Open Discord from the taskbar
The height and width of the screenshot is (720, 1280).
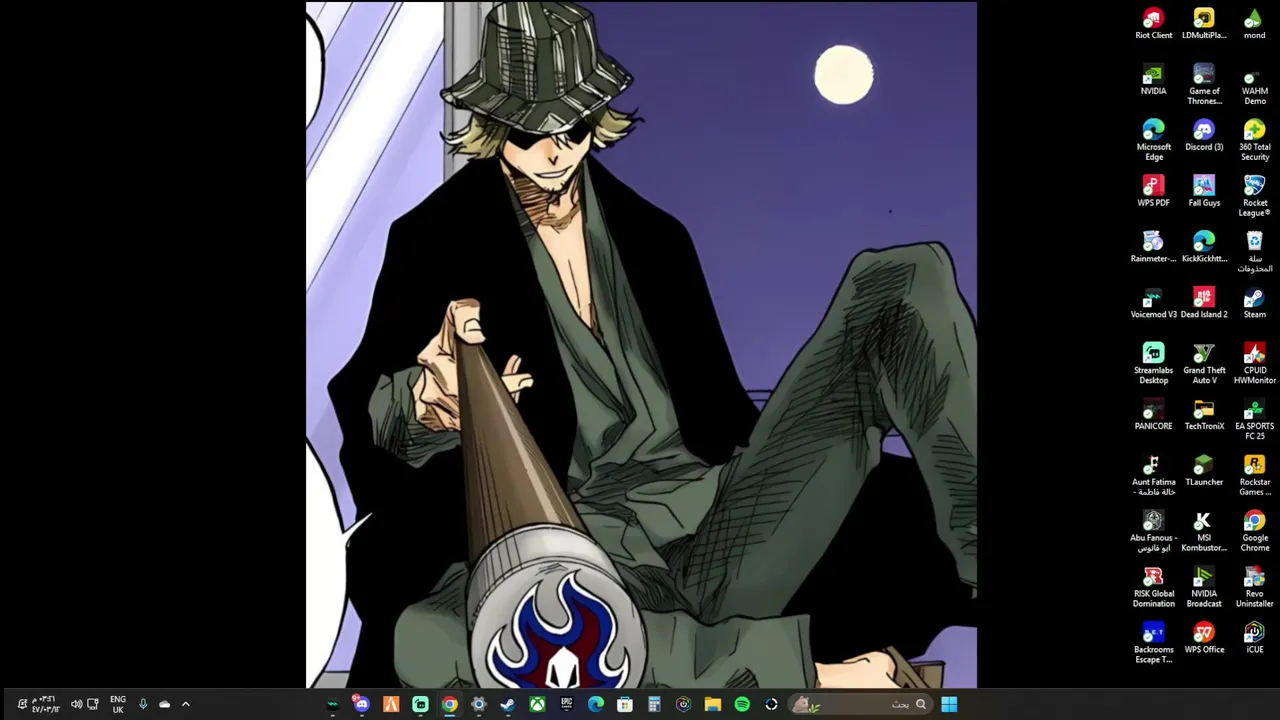click(x=361, y=704)
